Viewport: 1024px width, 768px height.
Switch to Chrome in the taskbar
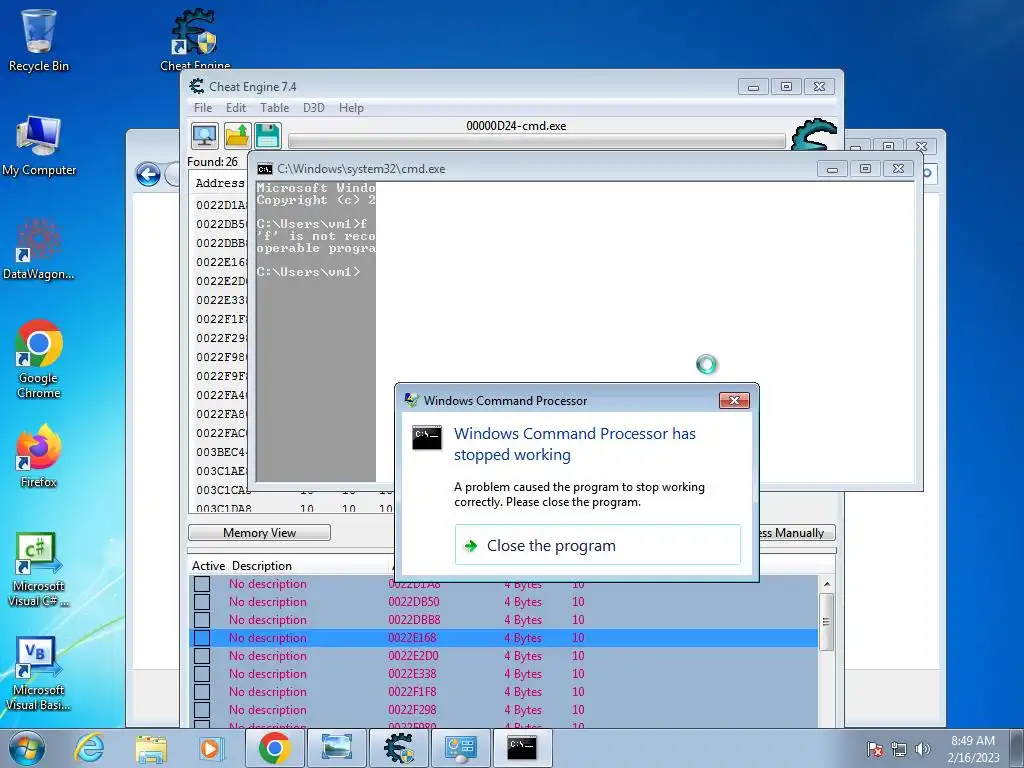274,748
